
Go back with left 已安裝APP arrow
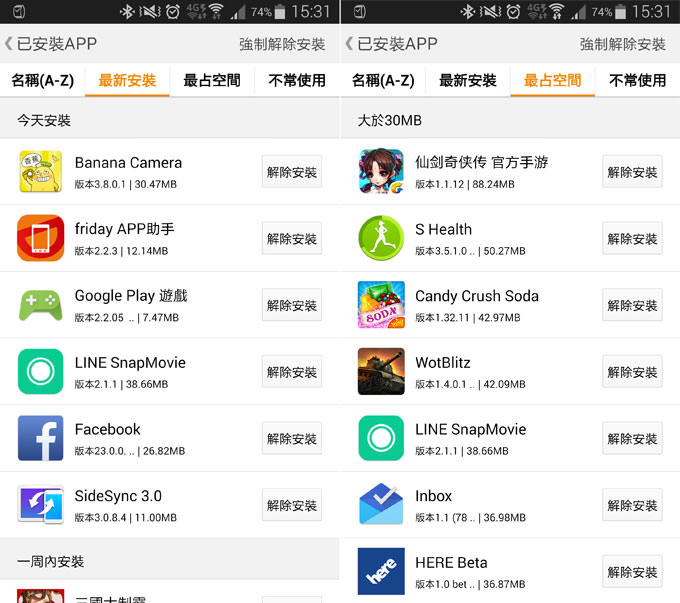pos(9,43)
